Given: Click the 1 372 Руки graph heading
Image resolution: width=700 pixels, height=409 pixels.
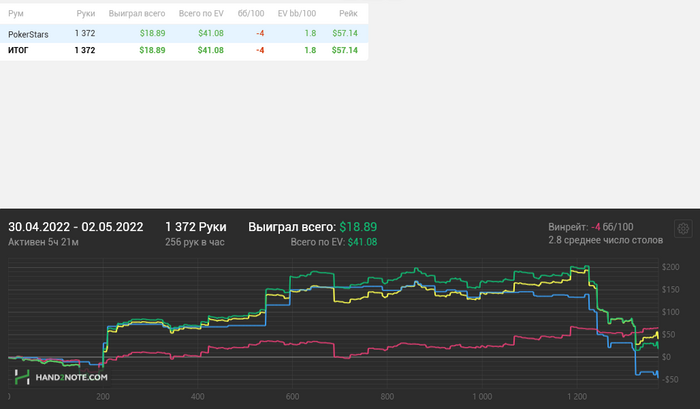Looking at the screenshot, I should coord(196,227).
